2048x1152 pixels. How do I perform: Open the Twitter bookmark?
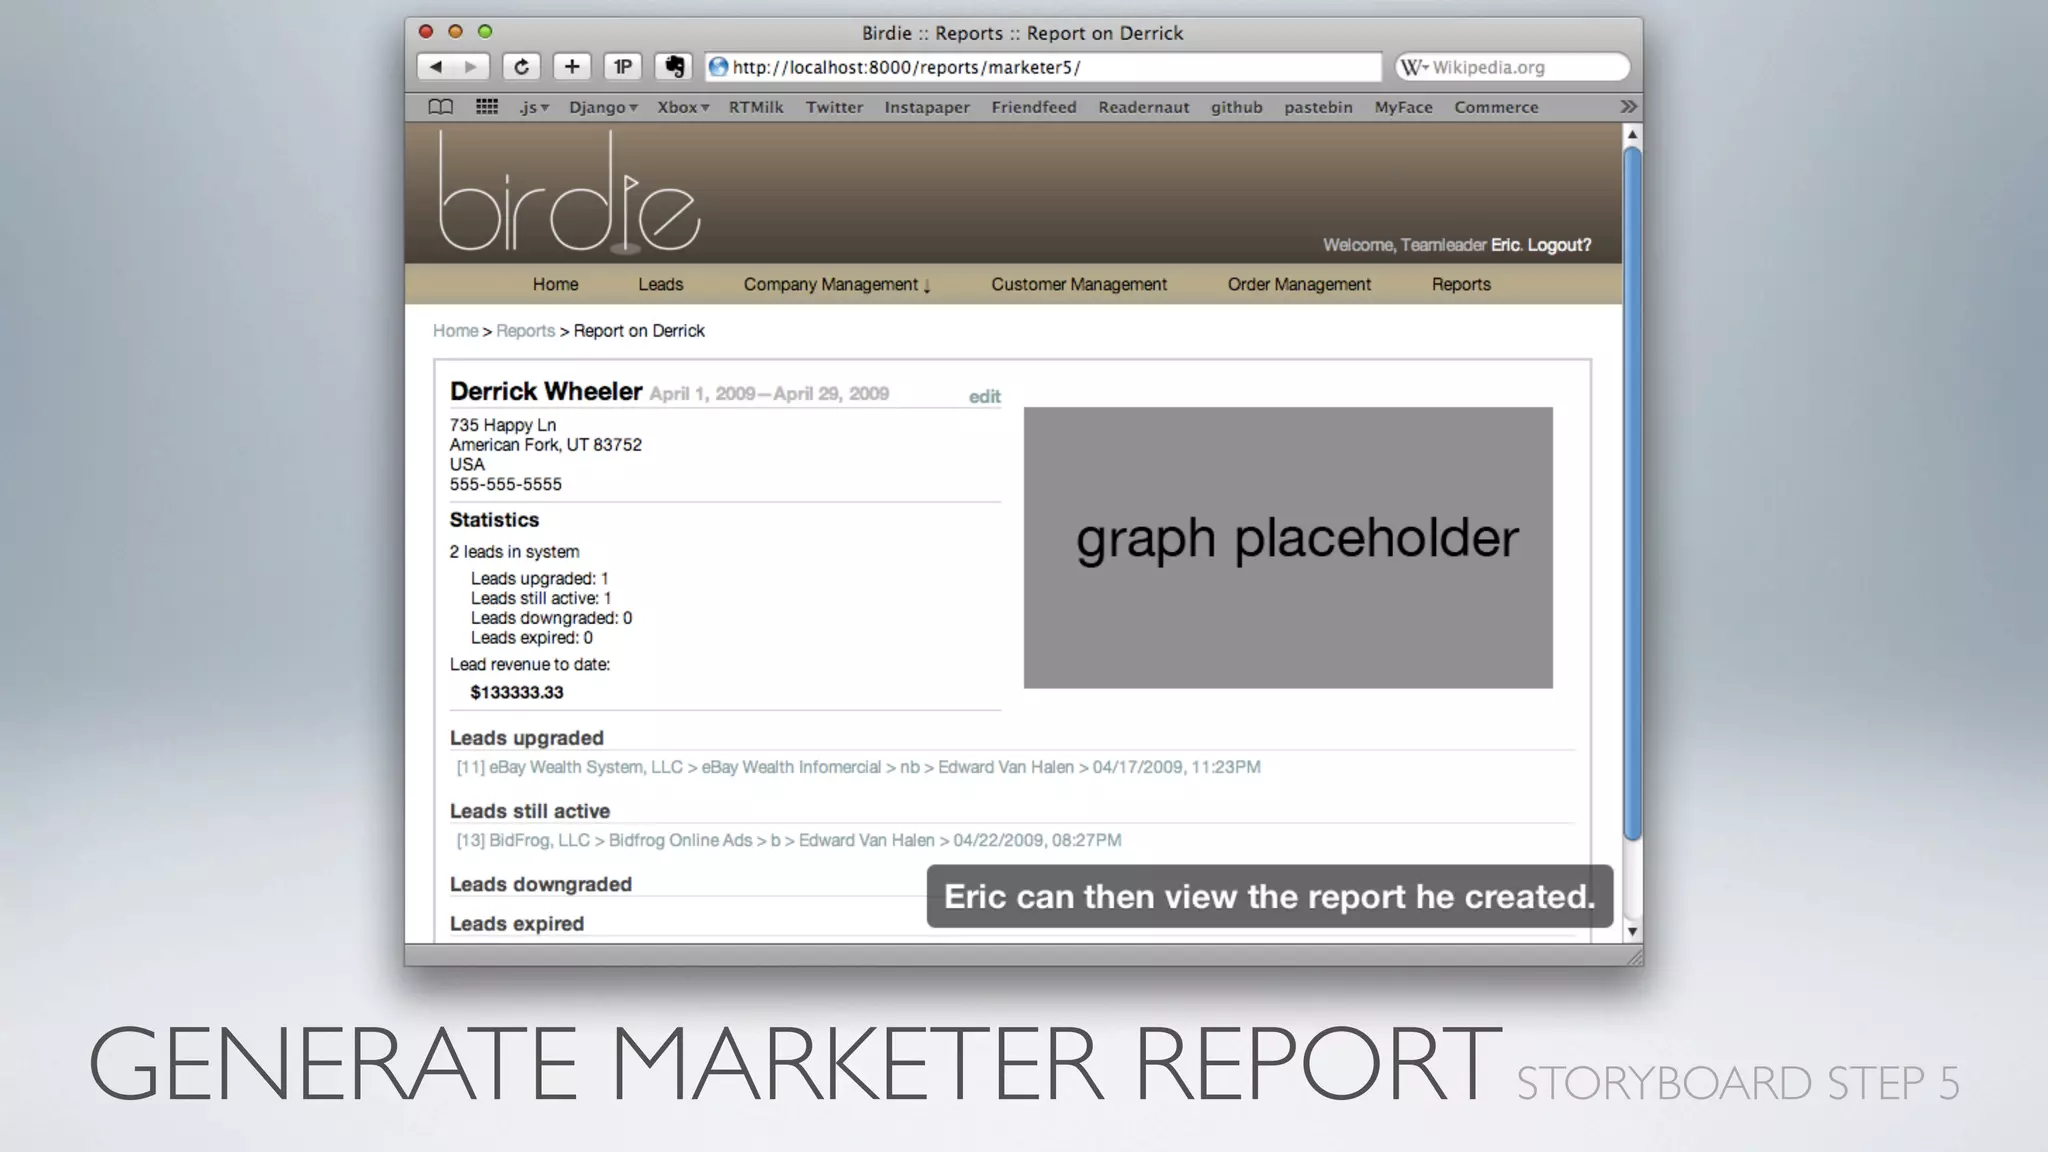click(834, 107)
